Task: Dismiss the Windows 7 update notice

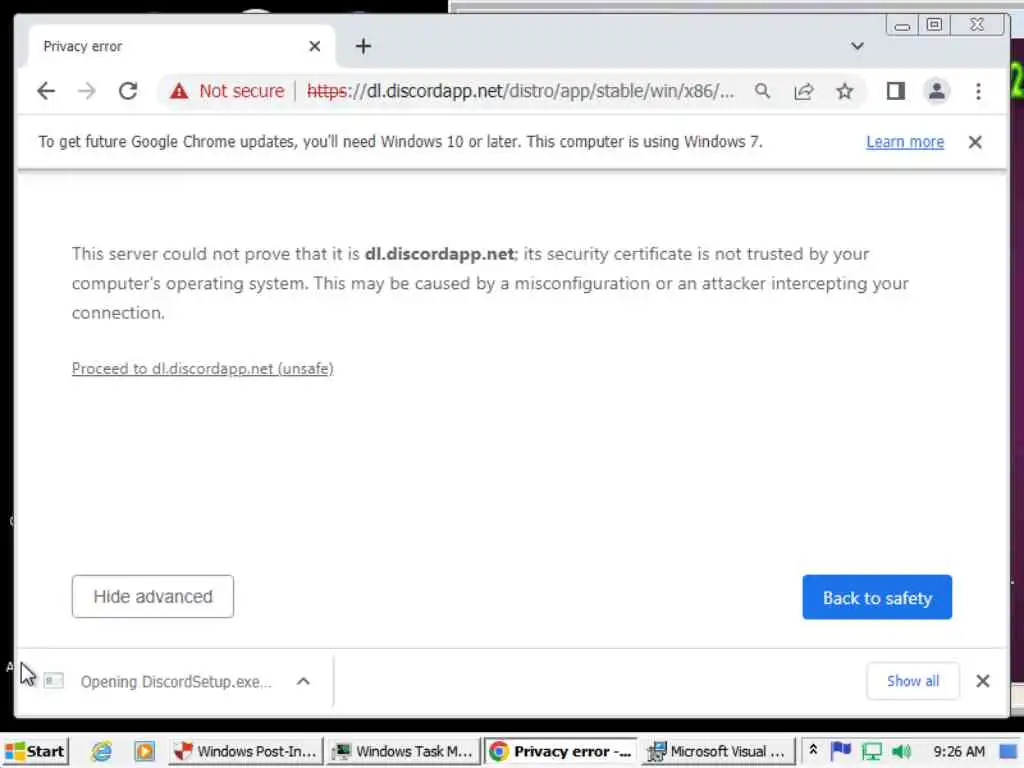Action: (x=975, y=142)
